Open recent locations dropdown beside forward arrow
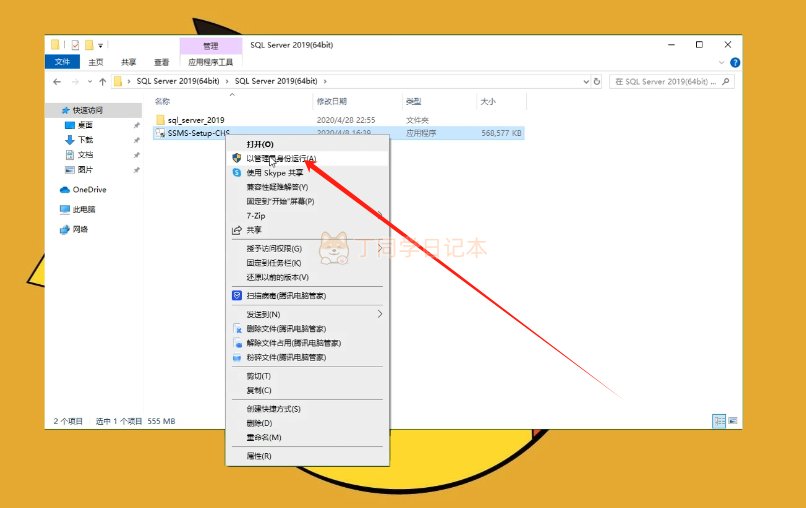 coord(89,81)
